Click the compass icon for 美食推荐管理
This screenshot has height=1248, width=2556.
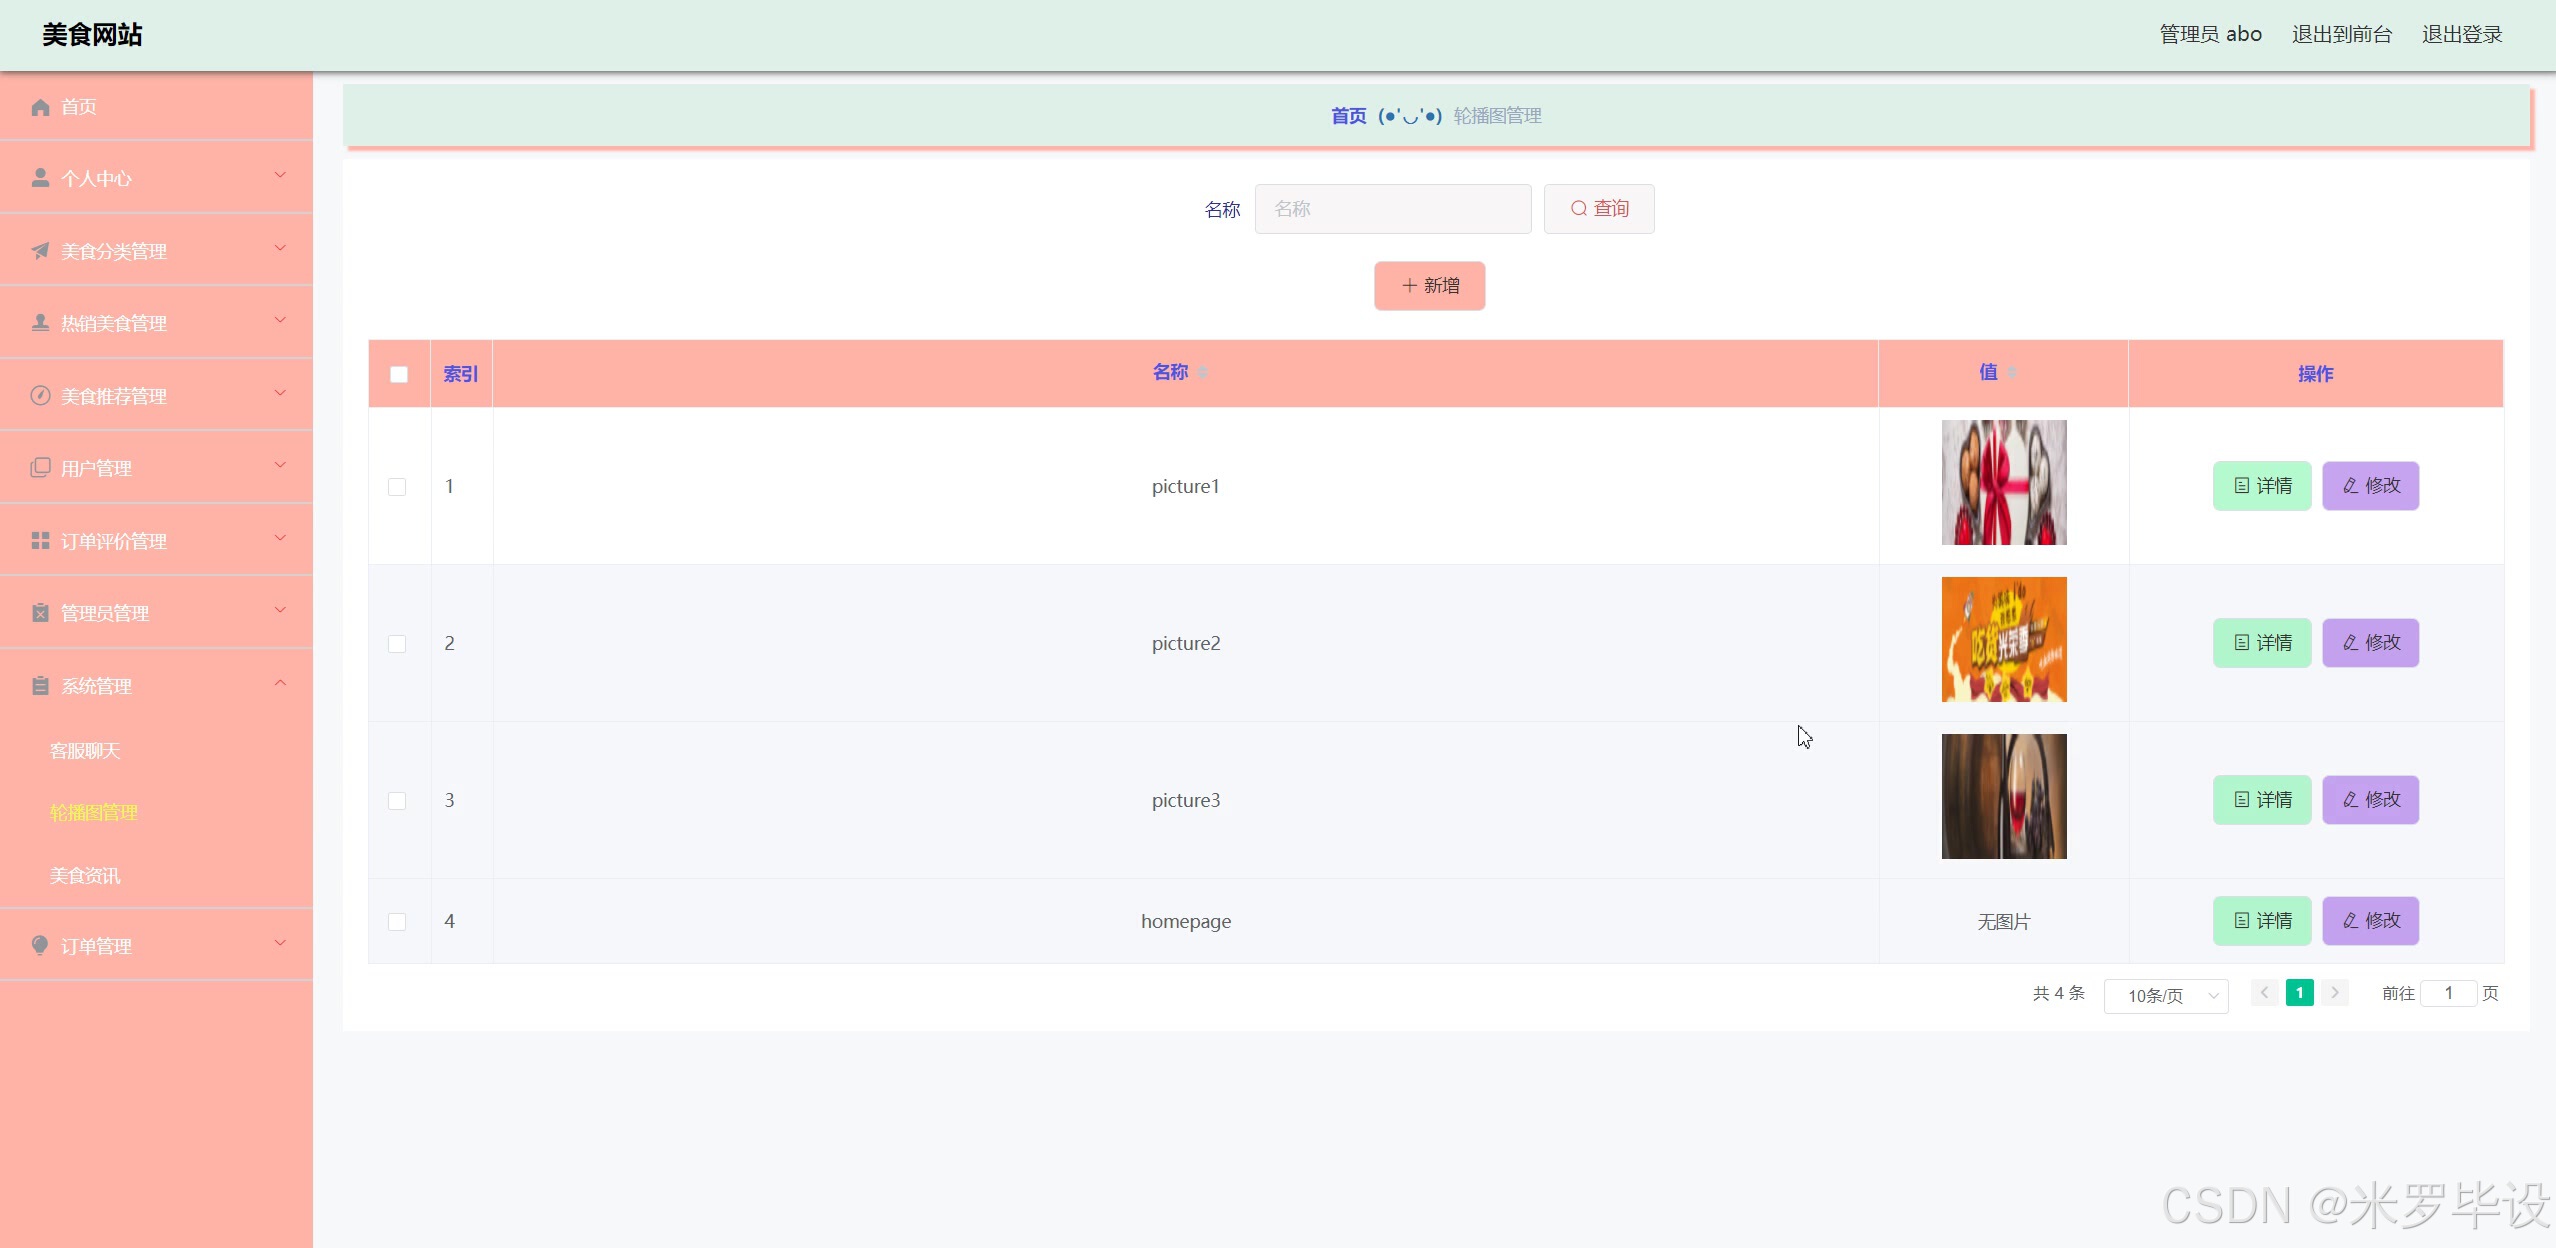tap(40, 395)
